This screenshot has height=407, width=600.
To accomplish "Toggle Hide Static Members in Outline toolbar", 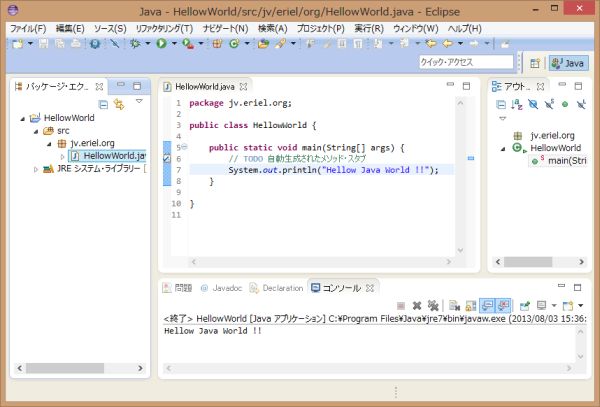I will coord(549,104).
